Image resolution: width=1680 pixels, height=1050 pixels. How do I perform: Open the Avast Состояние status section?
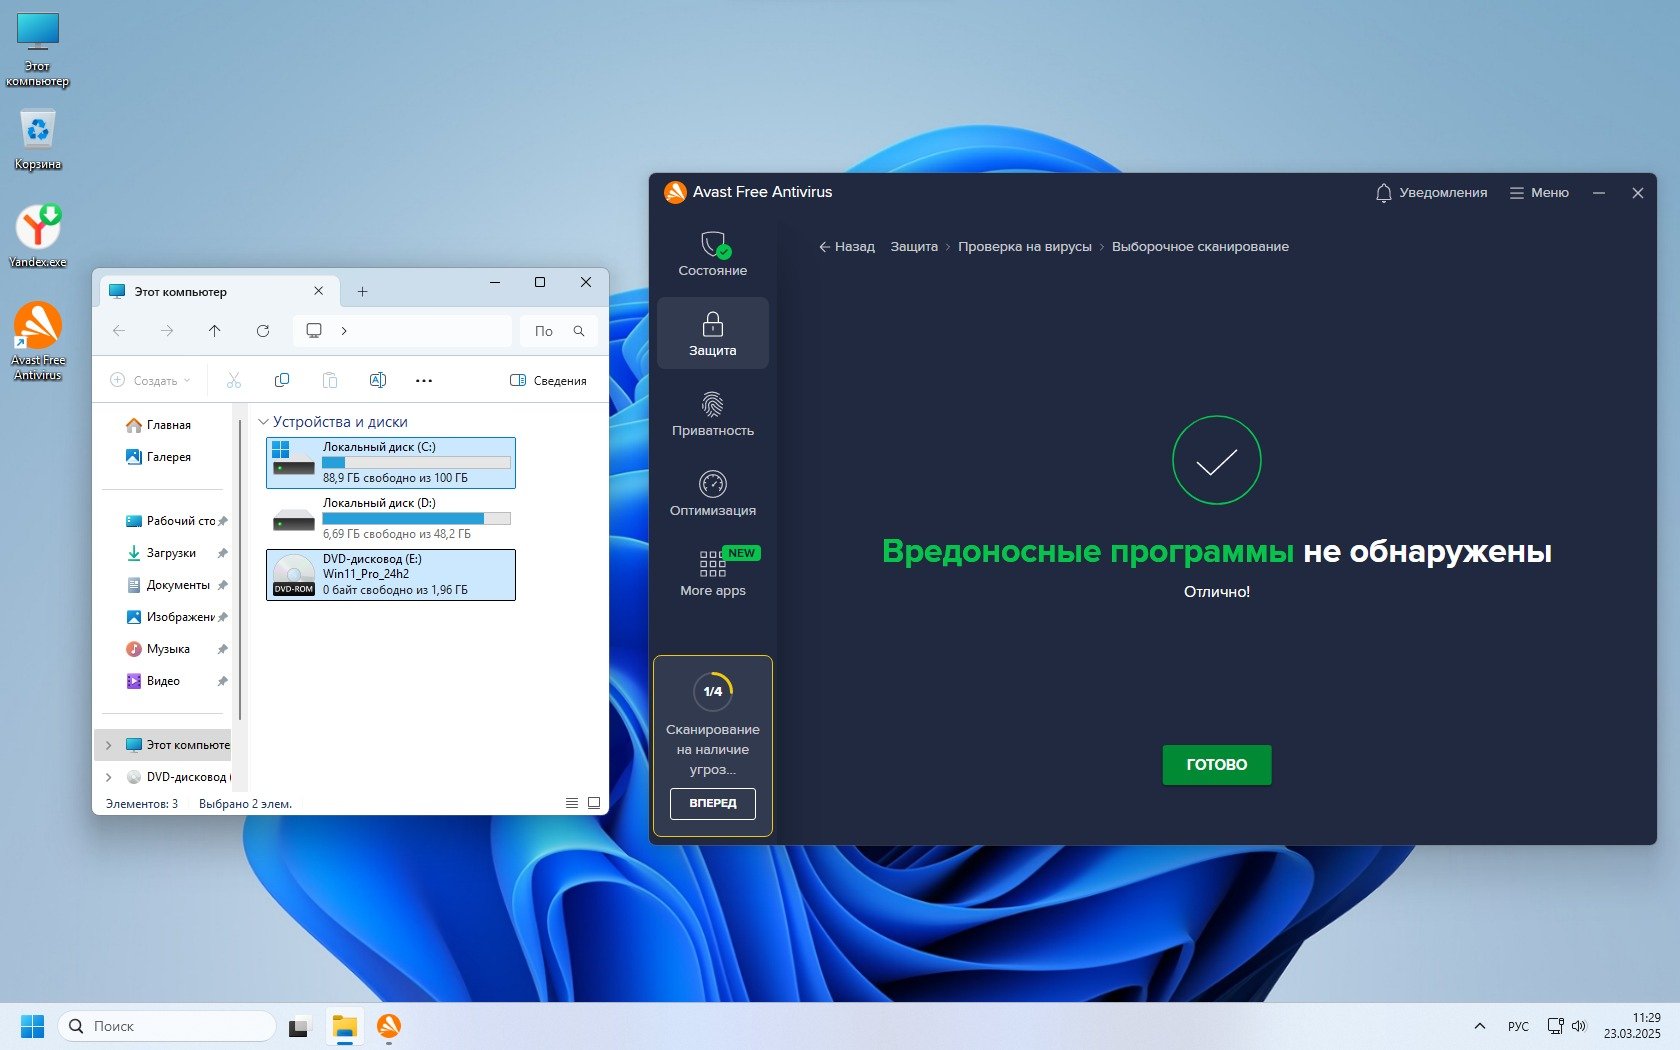click(712, 254)
